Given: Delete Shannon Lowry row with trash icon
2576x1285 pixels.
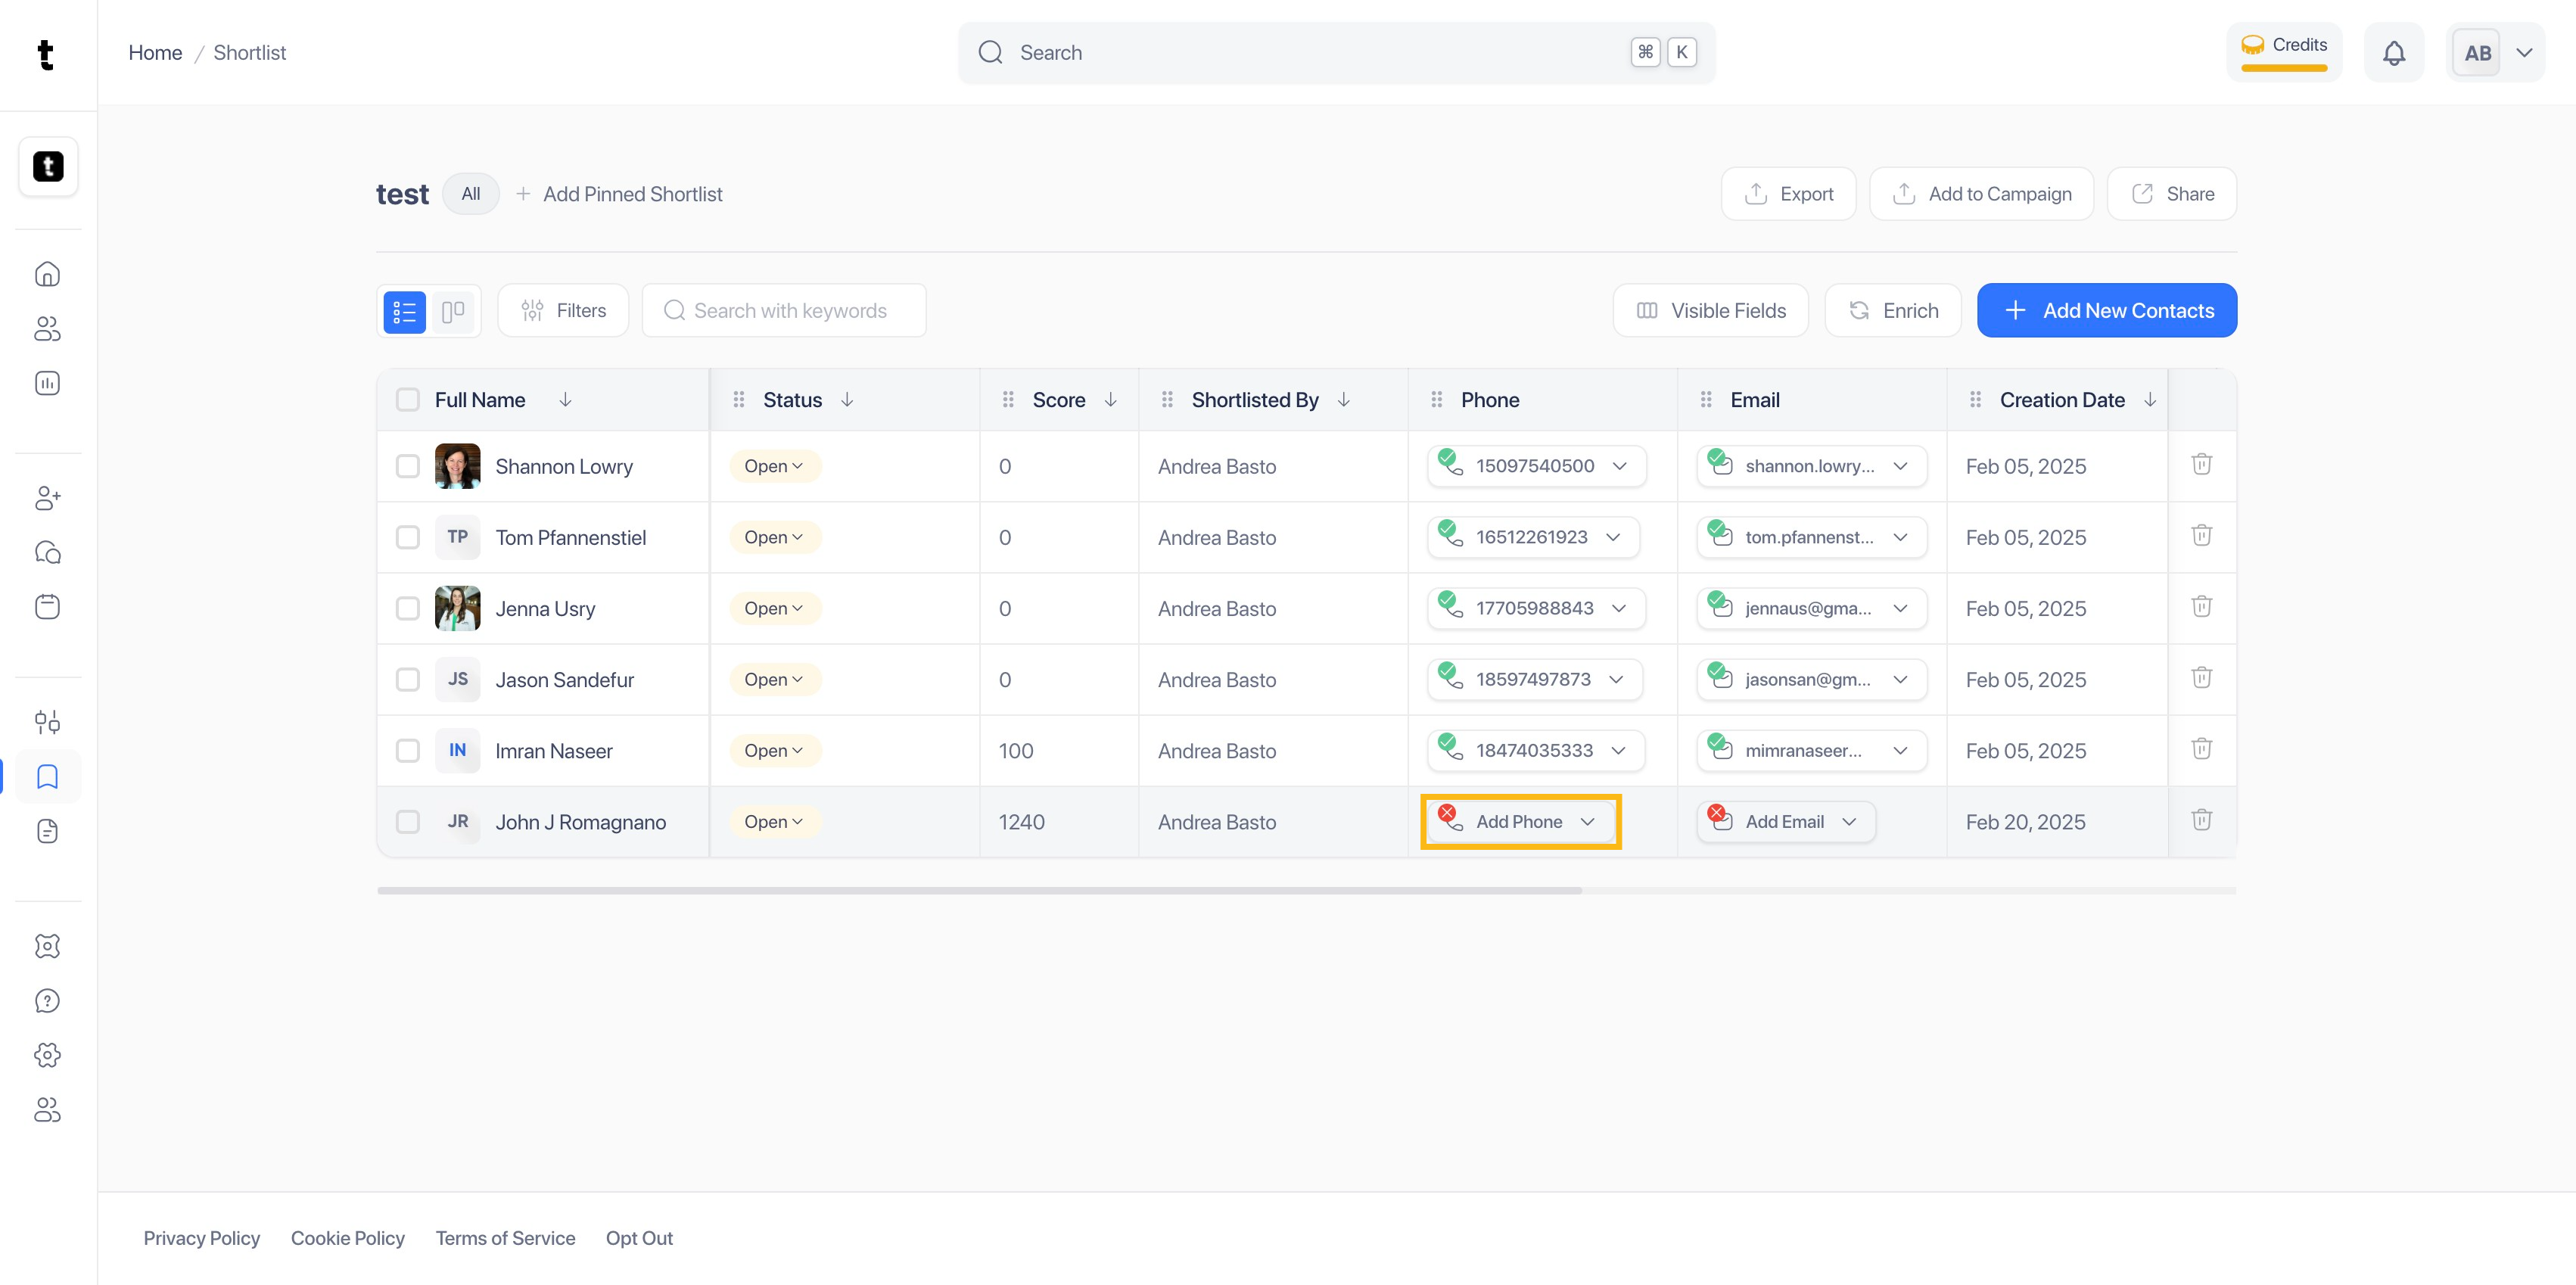Looking at the screenshot, I should click(x=2201, y=465).
